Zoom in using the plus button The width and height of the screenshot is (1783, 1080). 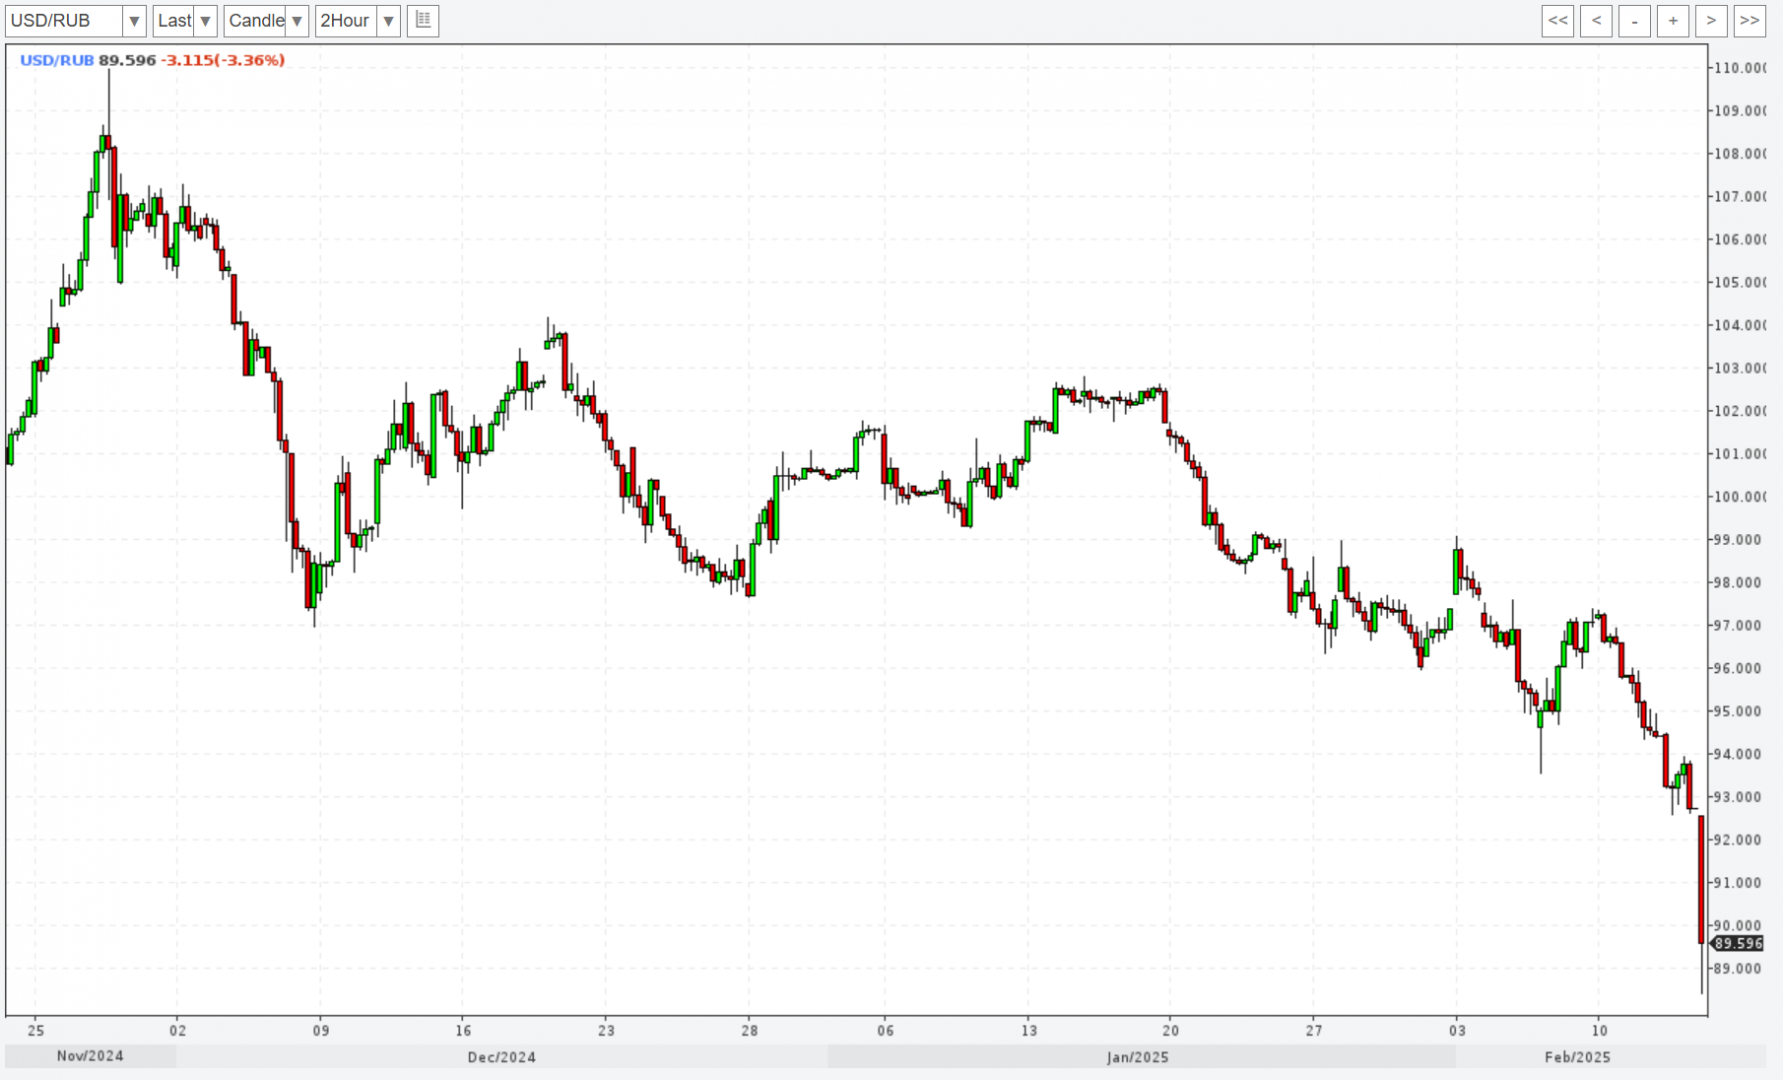point(1672,20)
